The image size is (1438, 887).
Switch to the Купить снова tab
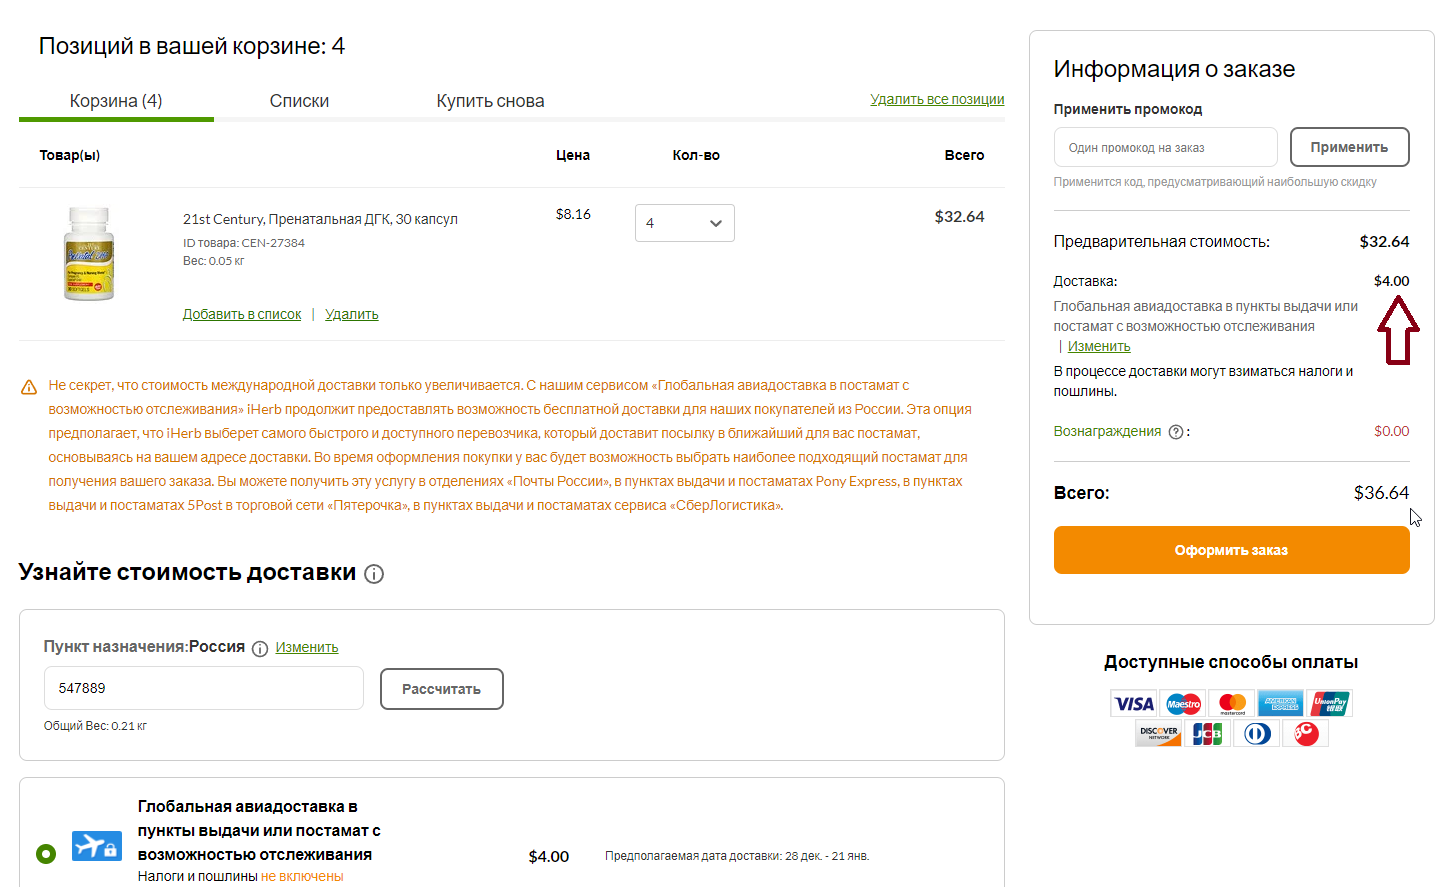point(490,101)
